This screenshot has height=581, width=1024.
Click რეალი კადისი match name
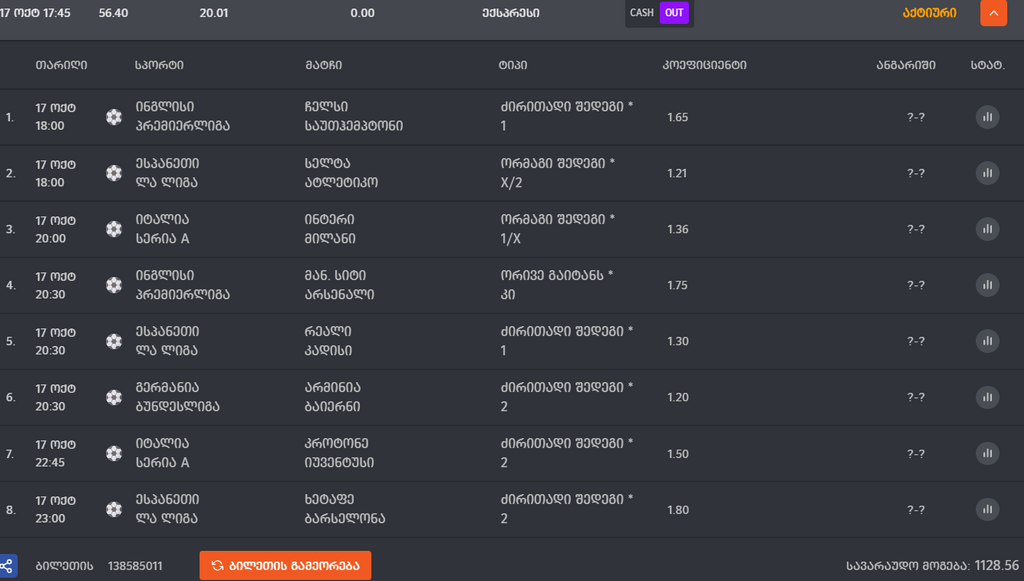(x=328, y=341)
